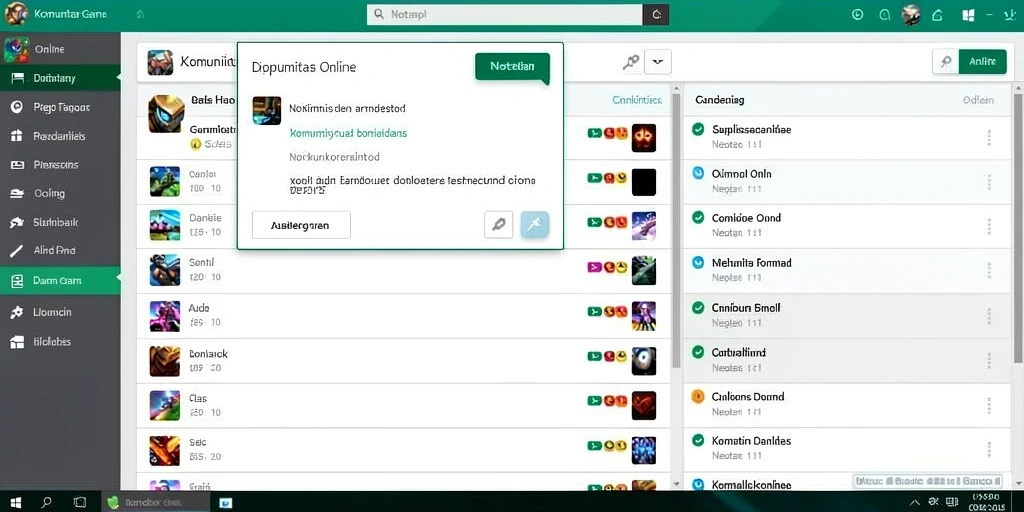Toggle the Cnniburn Bmolf check mark
The height and width of the screenshot is (512, 1024).
pyautogui.click(x=698, y=307)
